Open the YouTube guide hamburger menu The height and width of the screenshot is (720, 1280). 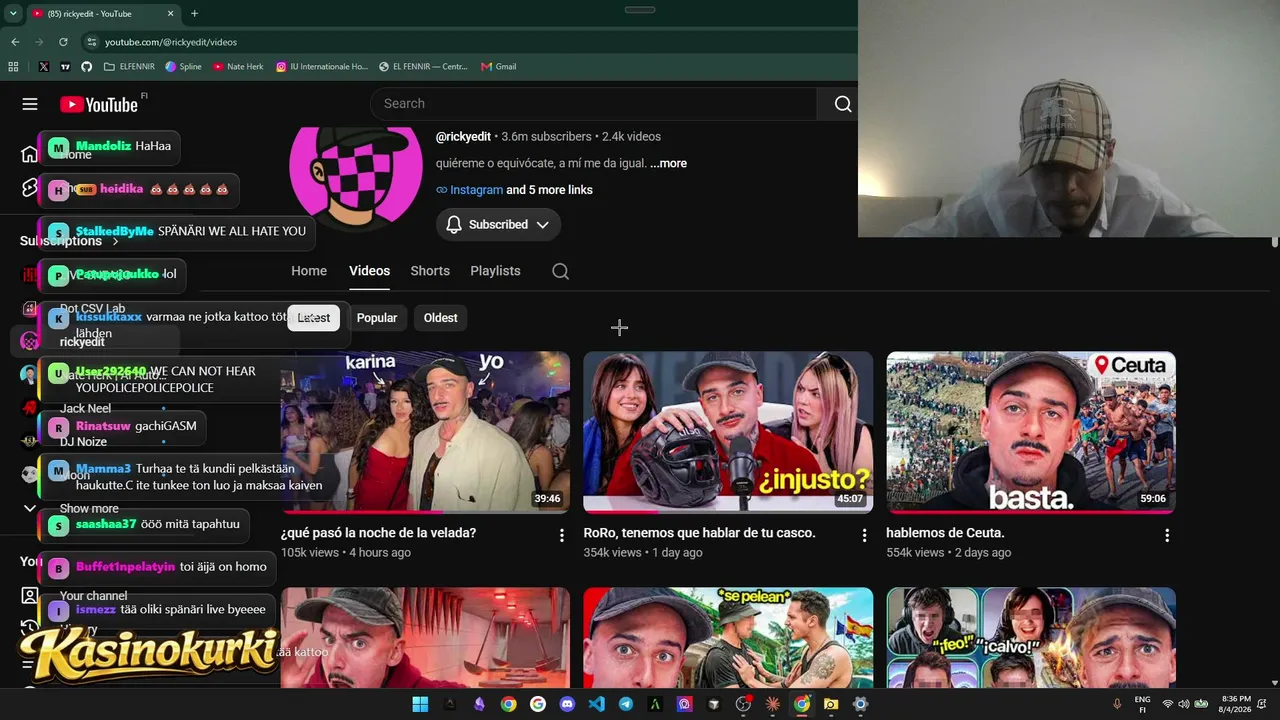[30, 104]
